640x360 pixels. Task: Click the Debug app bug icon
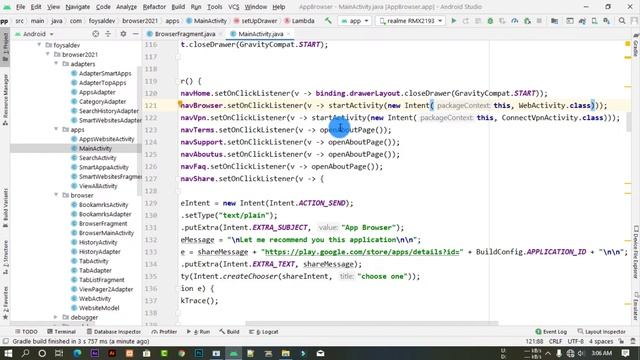pyautogui.click(x=490, y=21)
